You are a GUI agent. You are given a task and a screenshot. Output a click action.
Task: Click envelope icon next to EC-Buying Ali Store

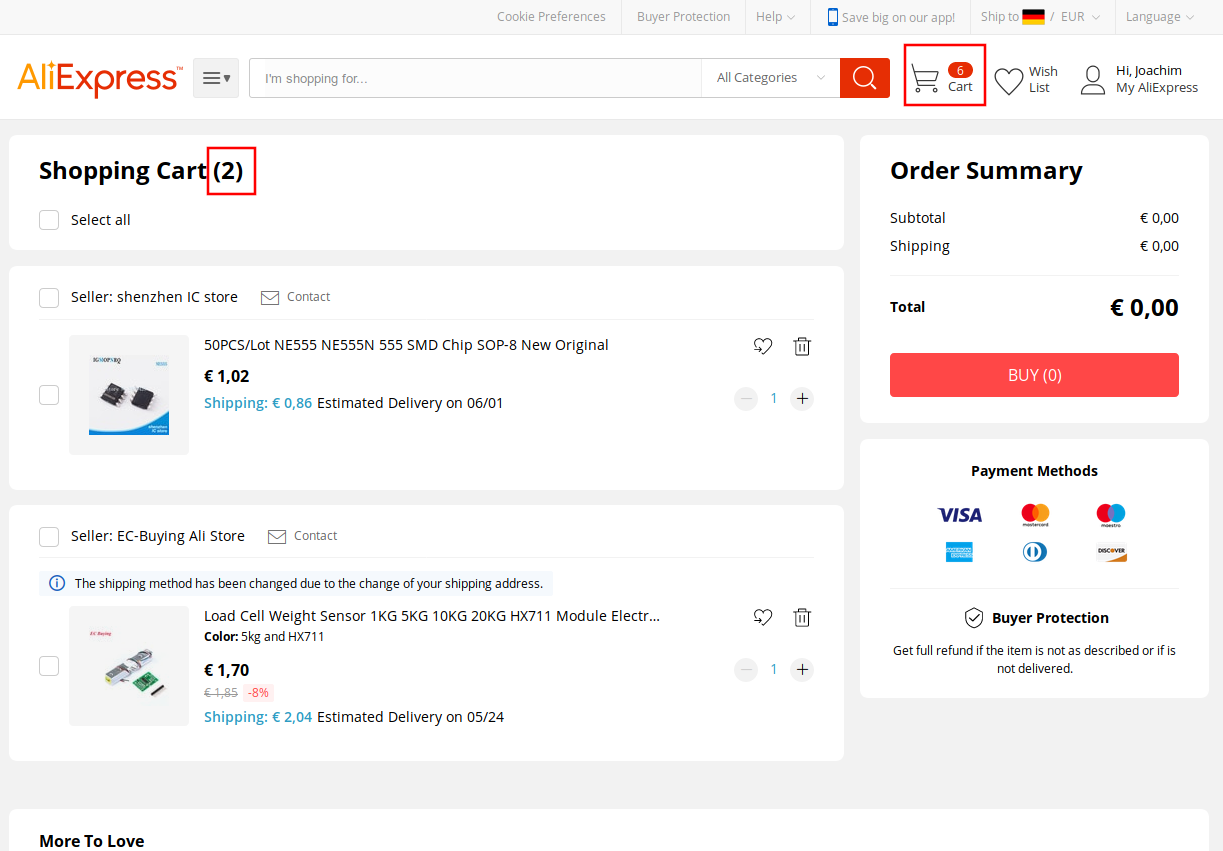pyautogui.click(x=277, y=537)
